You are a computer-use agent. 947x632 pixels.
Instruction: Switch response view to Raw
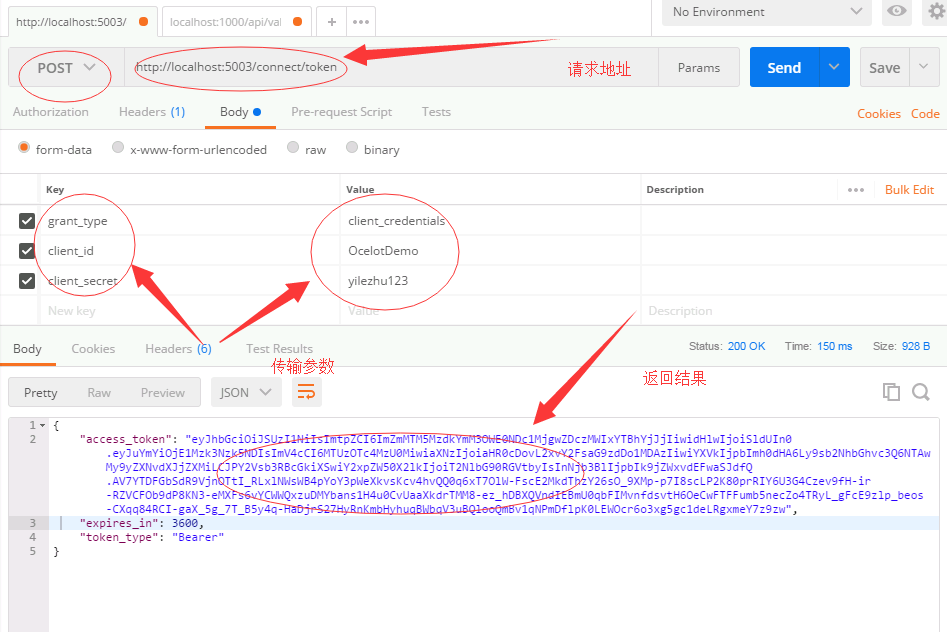pyautogui.click(x=99, y=393)
